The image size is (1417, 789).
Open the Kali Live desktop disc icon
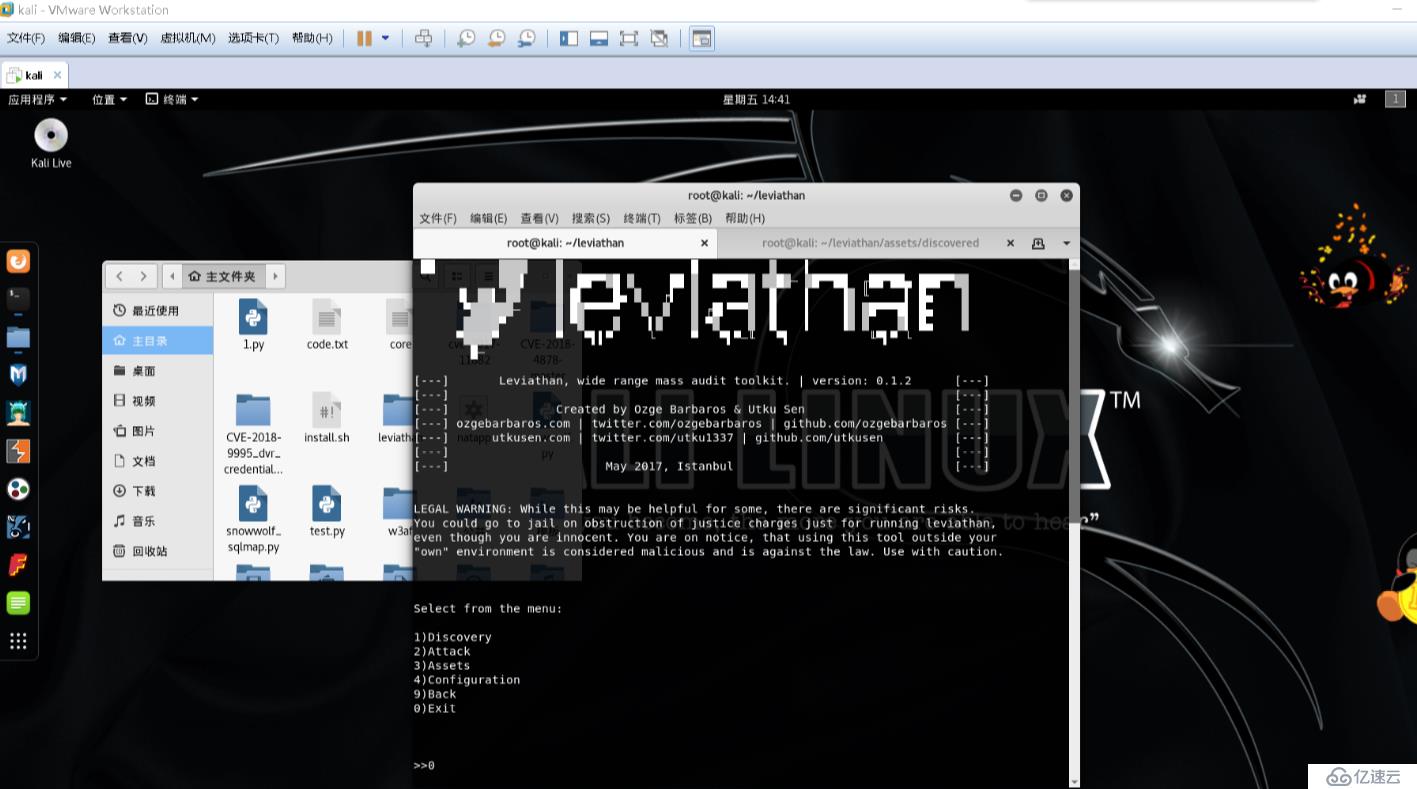pos(51,143)
